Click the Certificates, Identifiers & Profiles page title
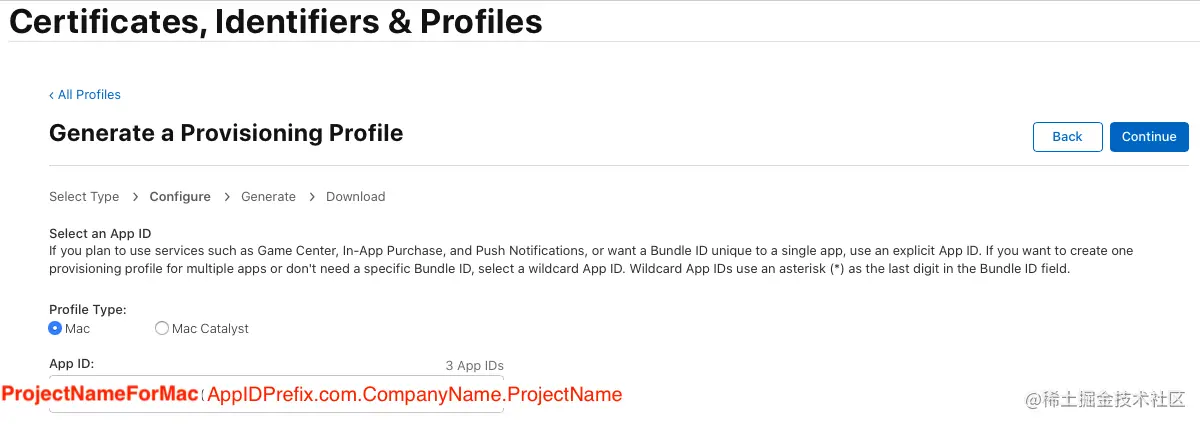The width and height of the screenshot is (1200, 424). pos(276,20)
